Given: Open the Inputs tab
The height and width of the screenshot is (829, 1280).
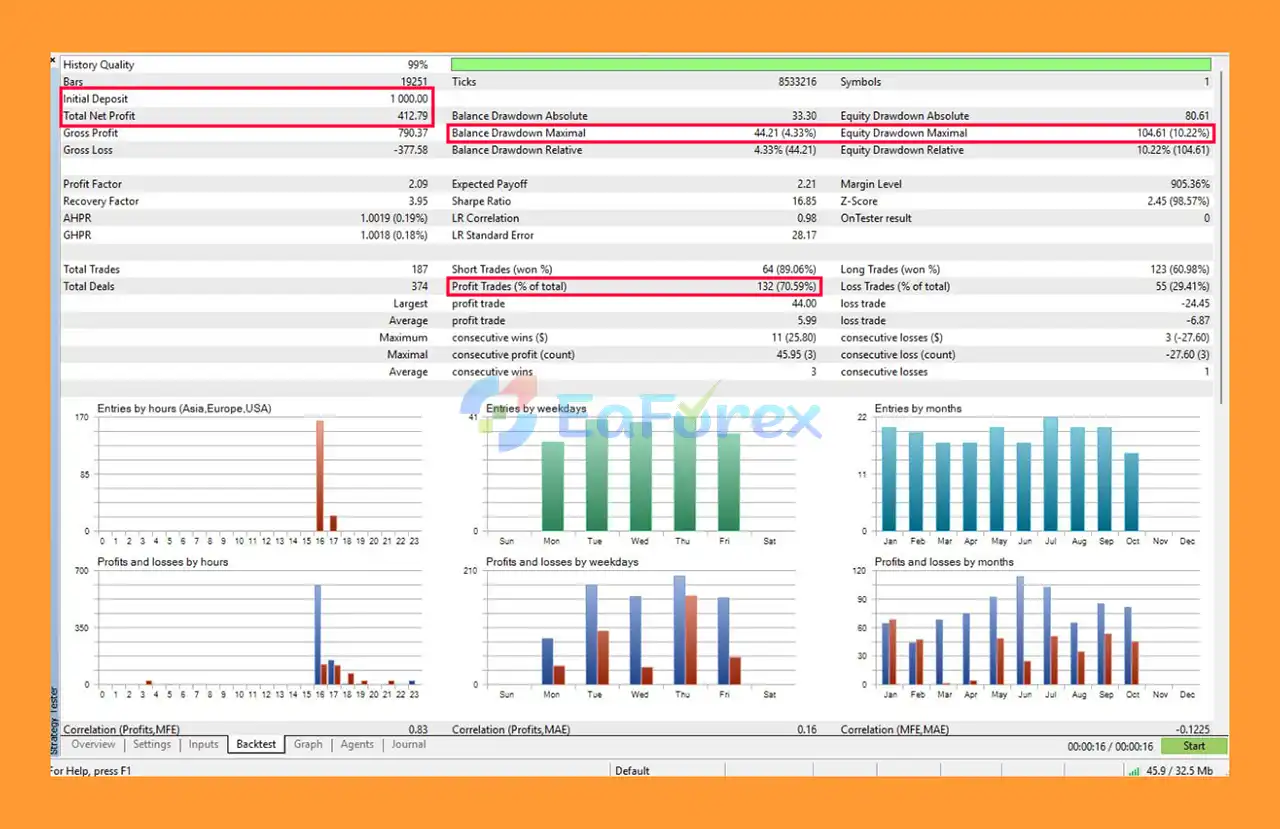Looking at the screenshot, I should 203,744.
